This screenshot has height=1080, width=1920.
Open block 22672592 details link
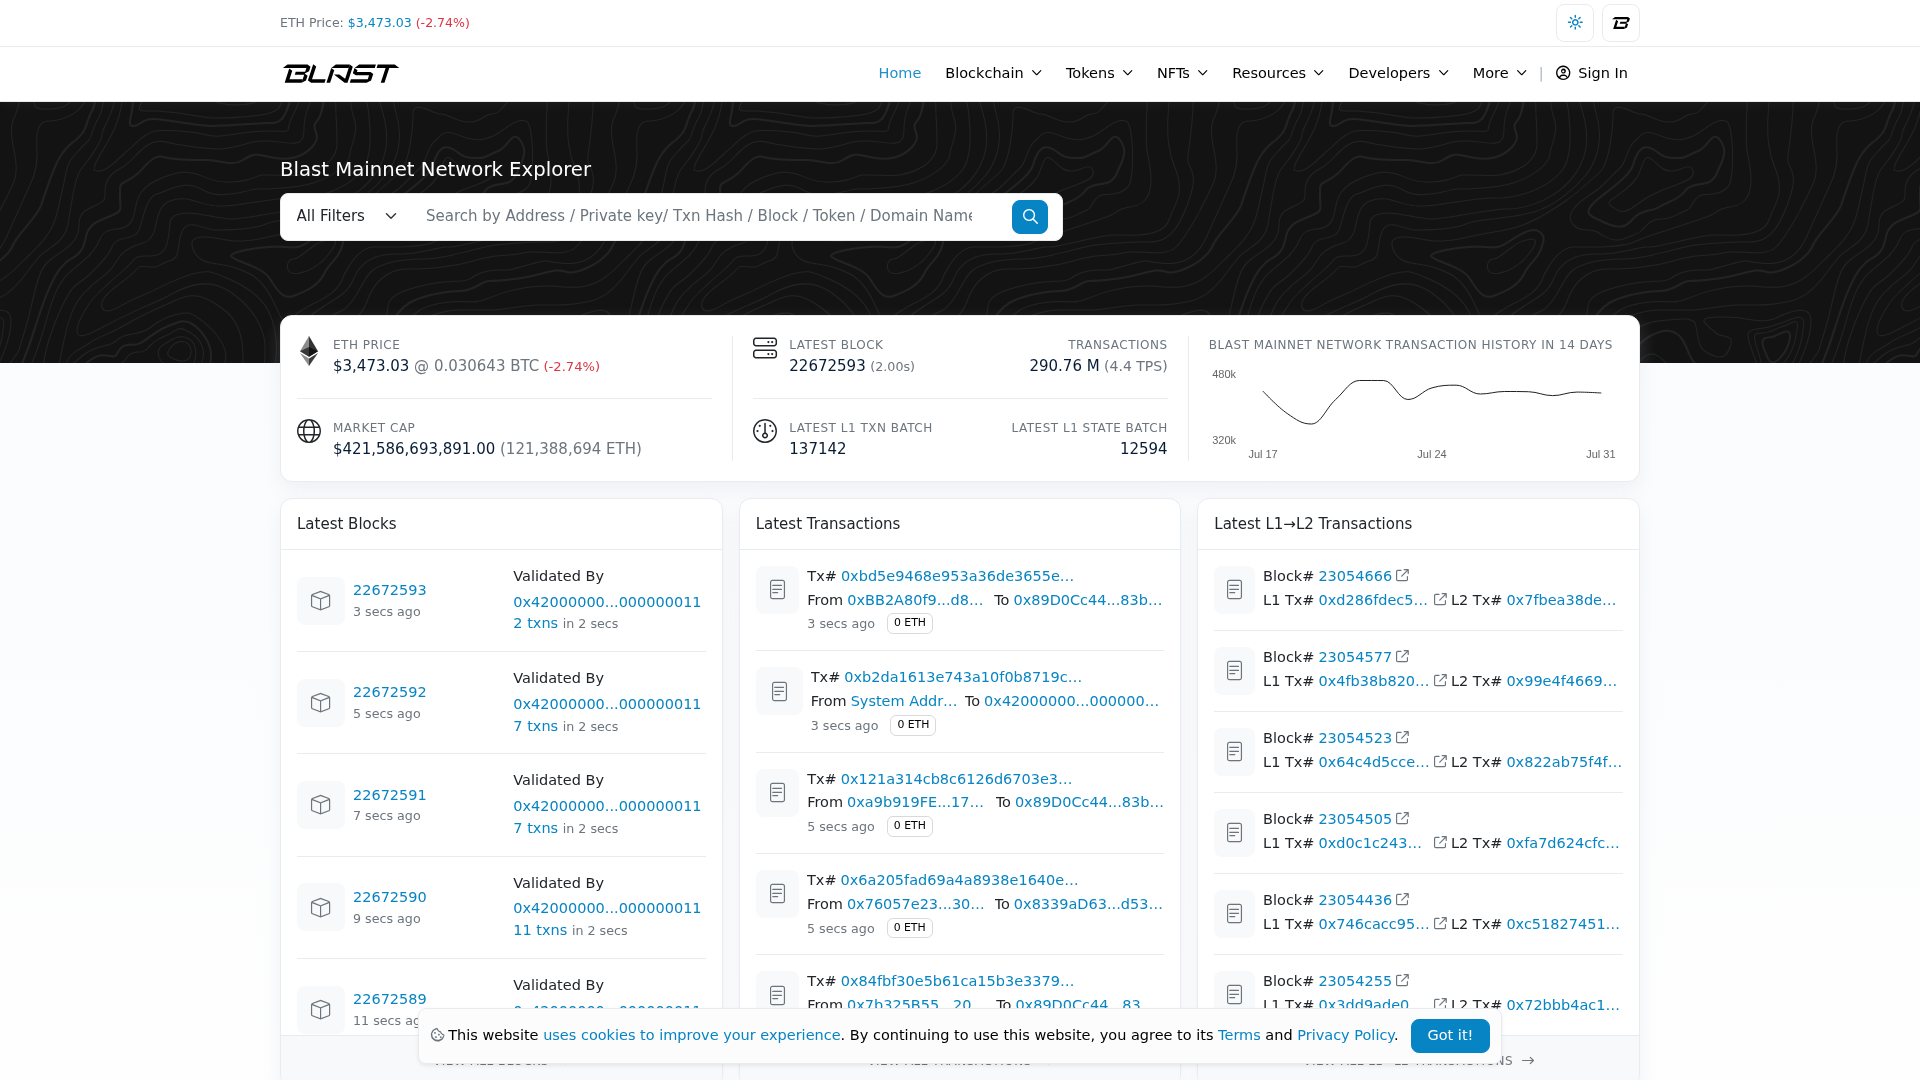[x=390, y=692]
